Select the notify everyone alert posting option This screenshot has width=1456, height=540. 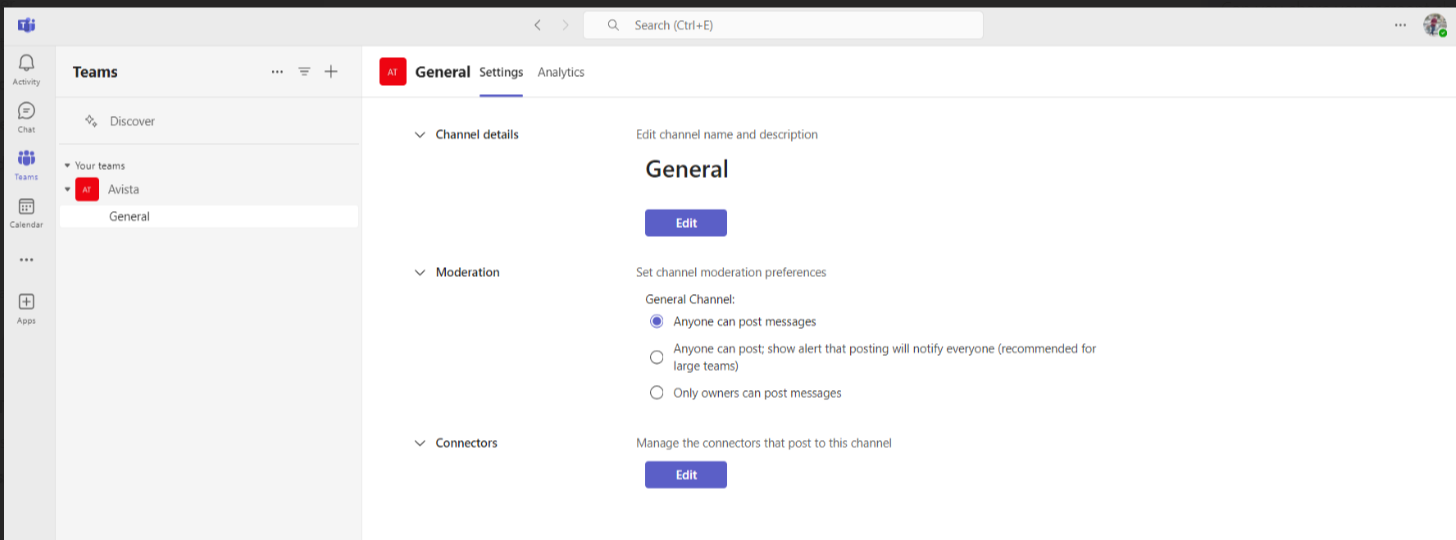(657, 357)
